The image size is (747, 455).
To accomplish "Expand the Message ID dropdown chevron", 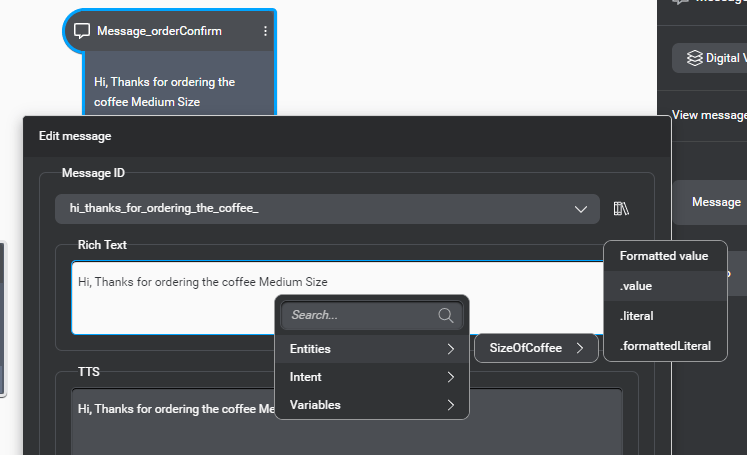I will click(581, 209).
